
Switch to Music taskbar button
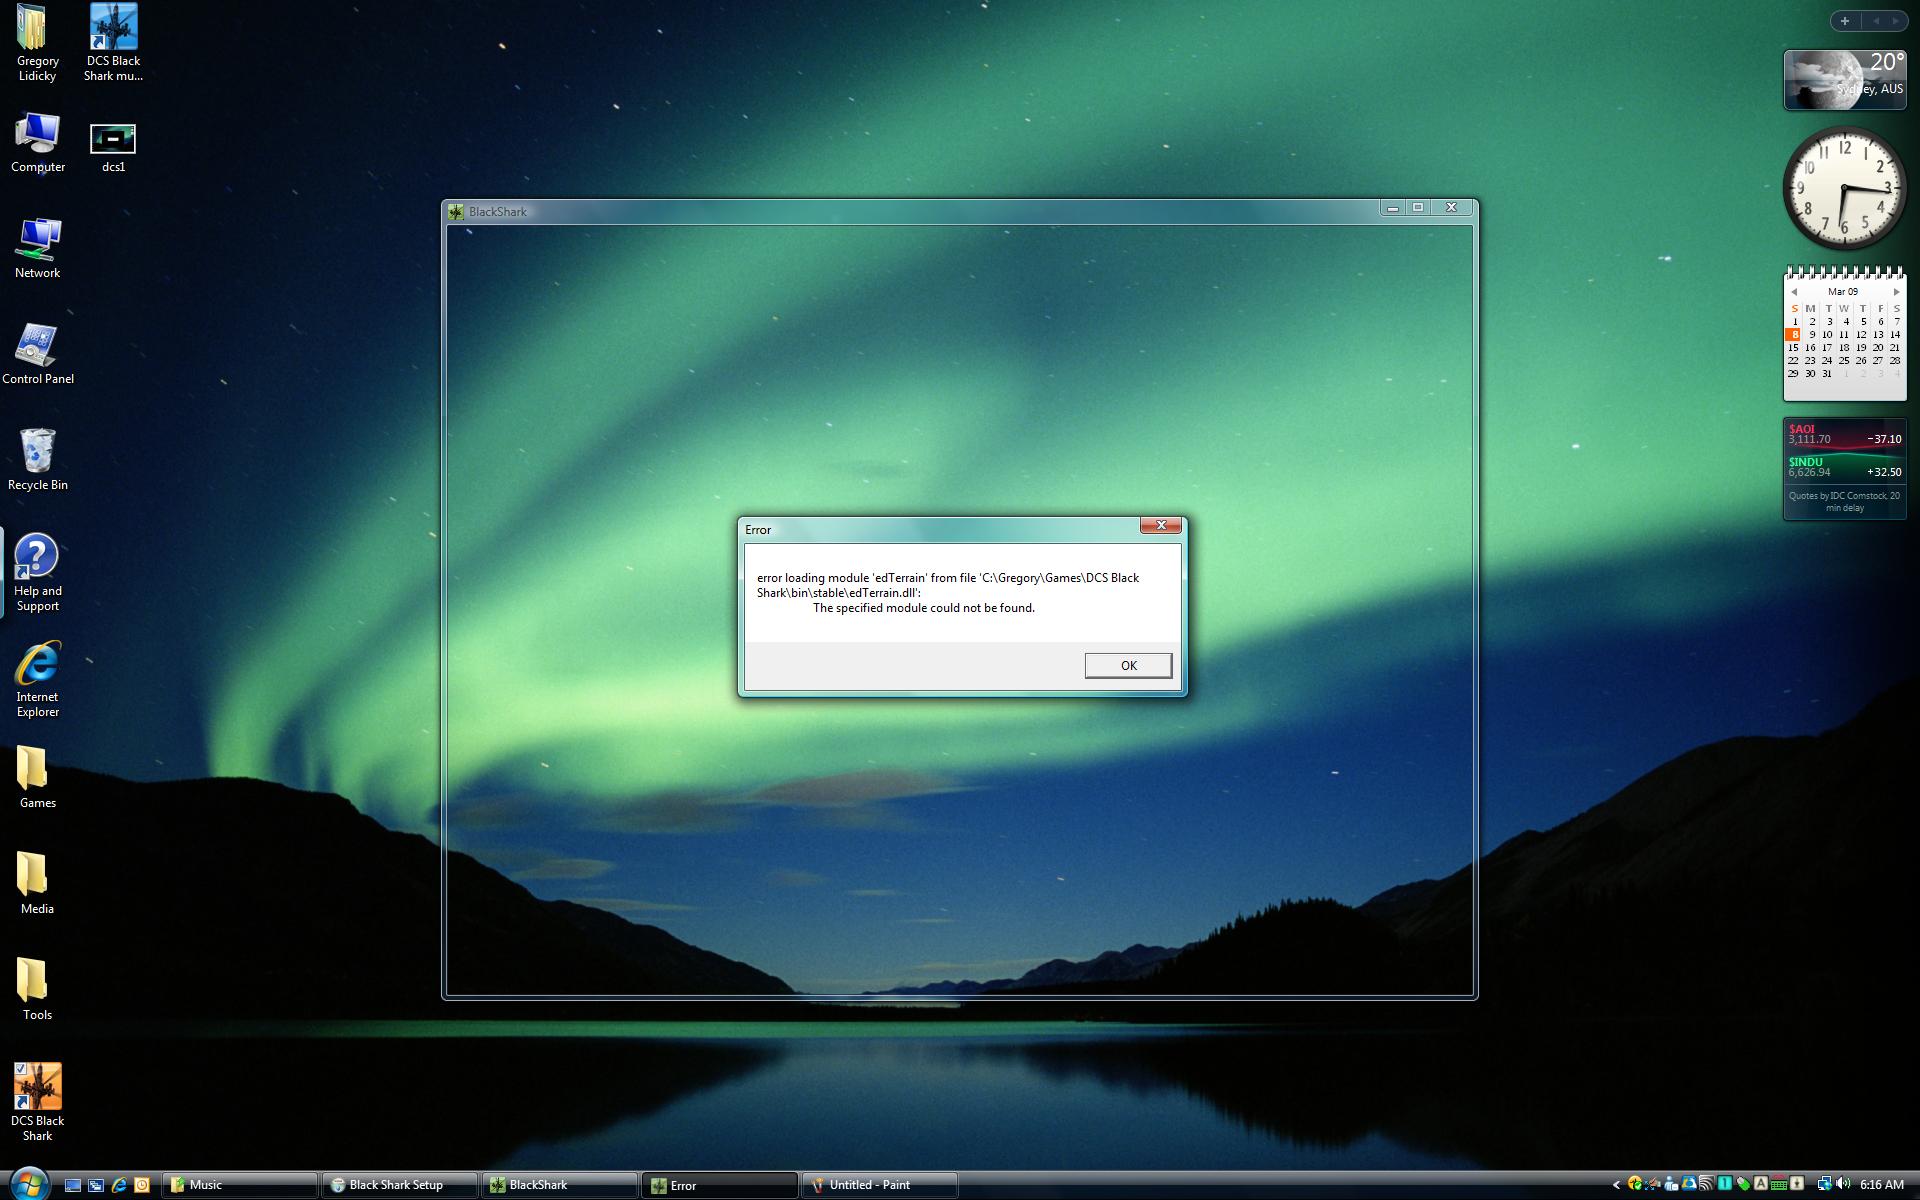239,1185
